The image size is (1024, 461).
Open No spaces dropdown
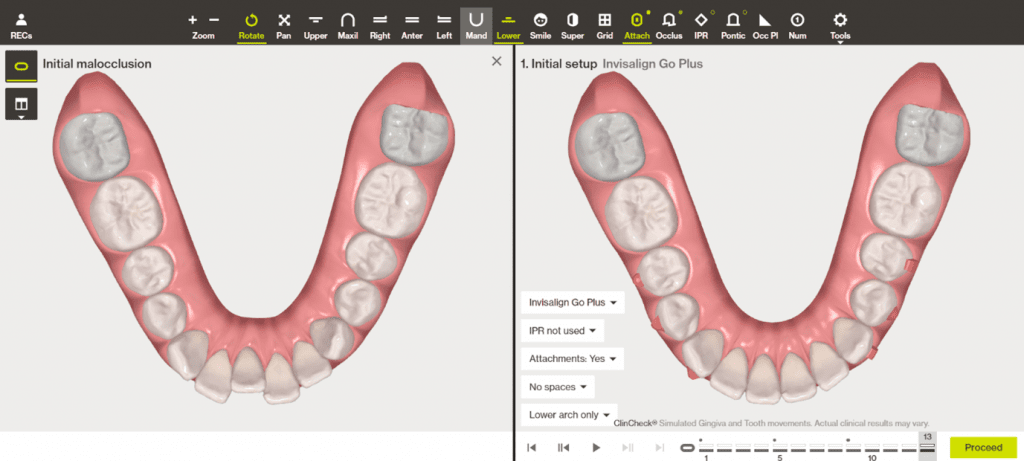click(x=558, y=387)
